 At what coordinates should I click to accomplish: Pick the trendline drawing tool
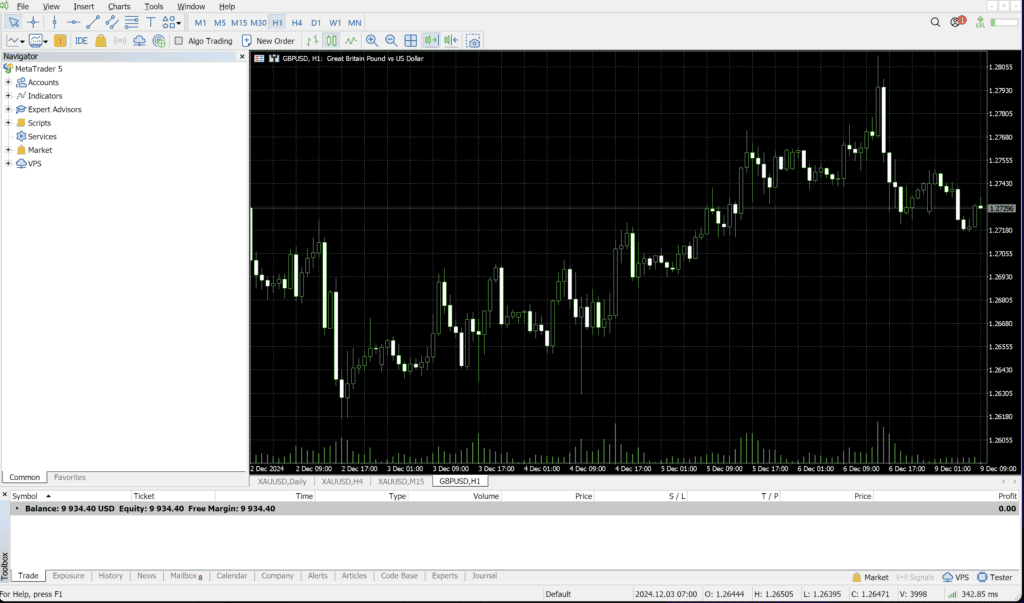93,22
